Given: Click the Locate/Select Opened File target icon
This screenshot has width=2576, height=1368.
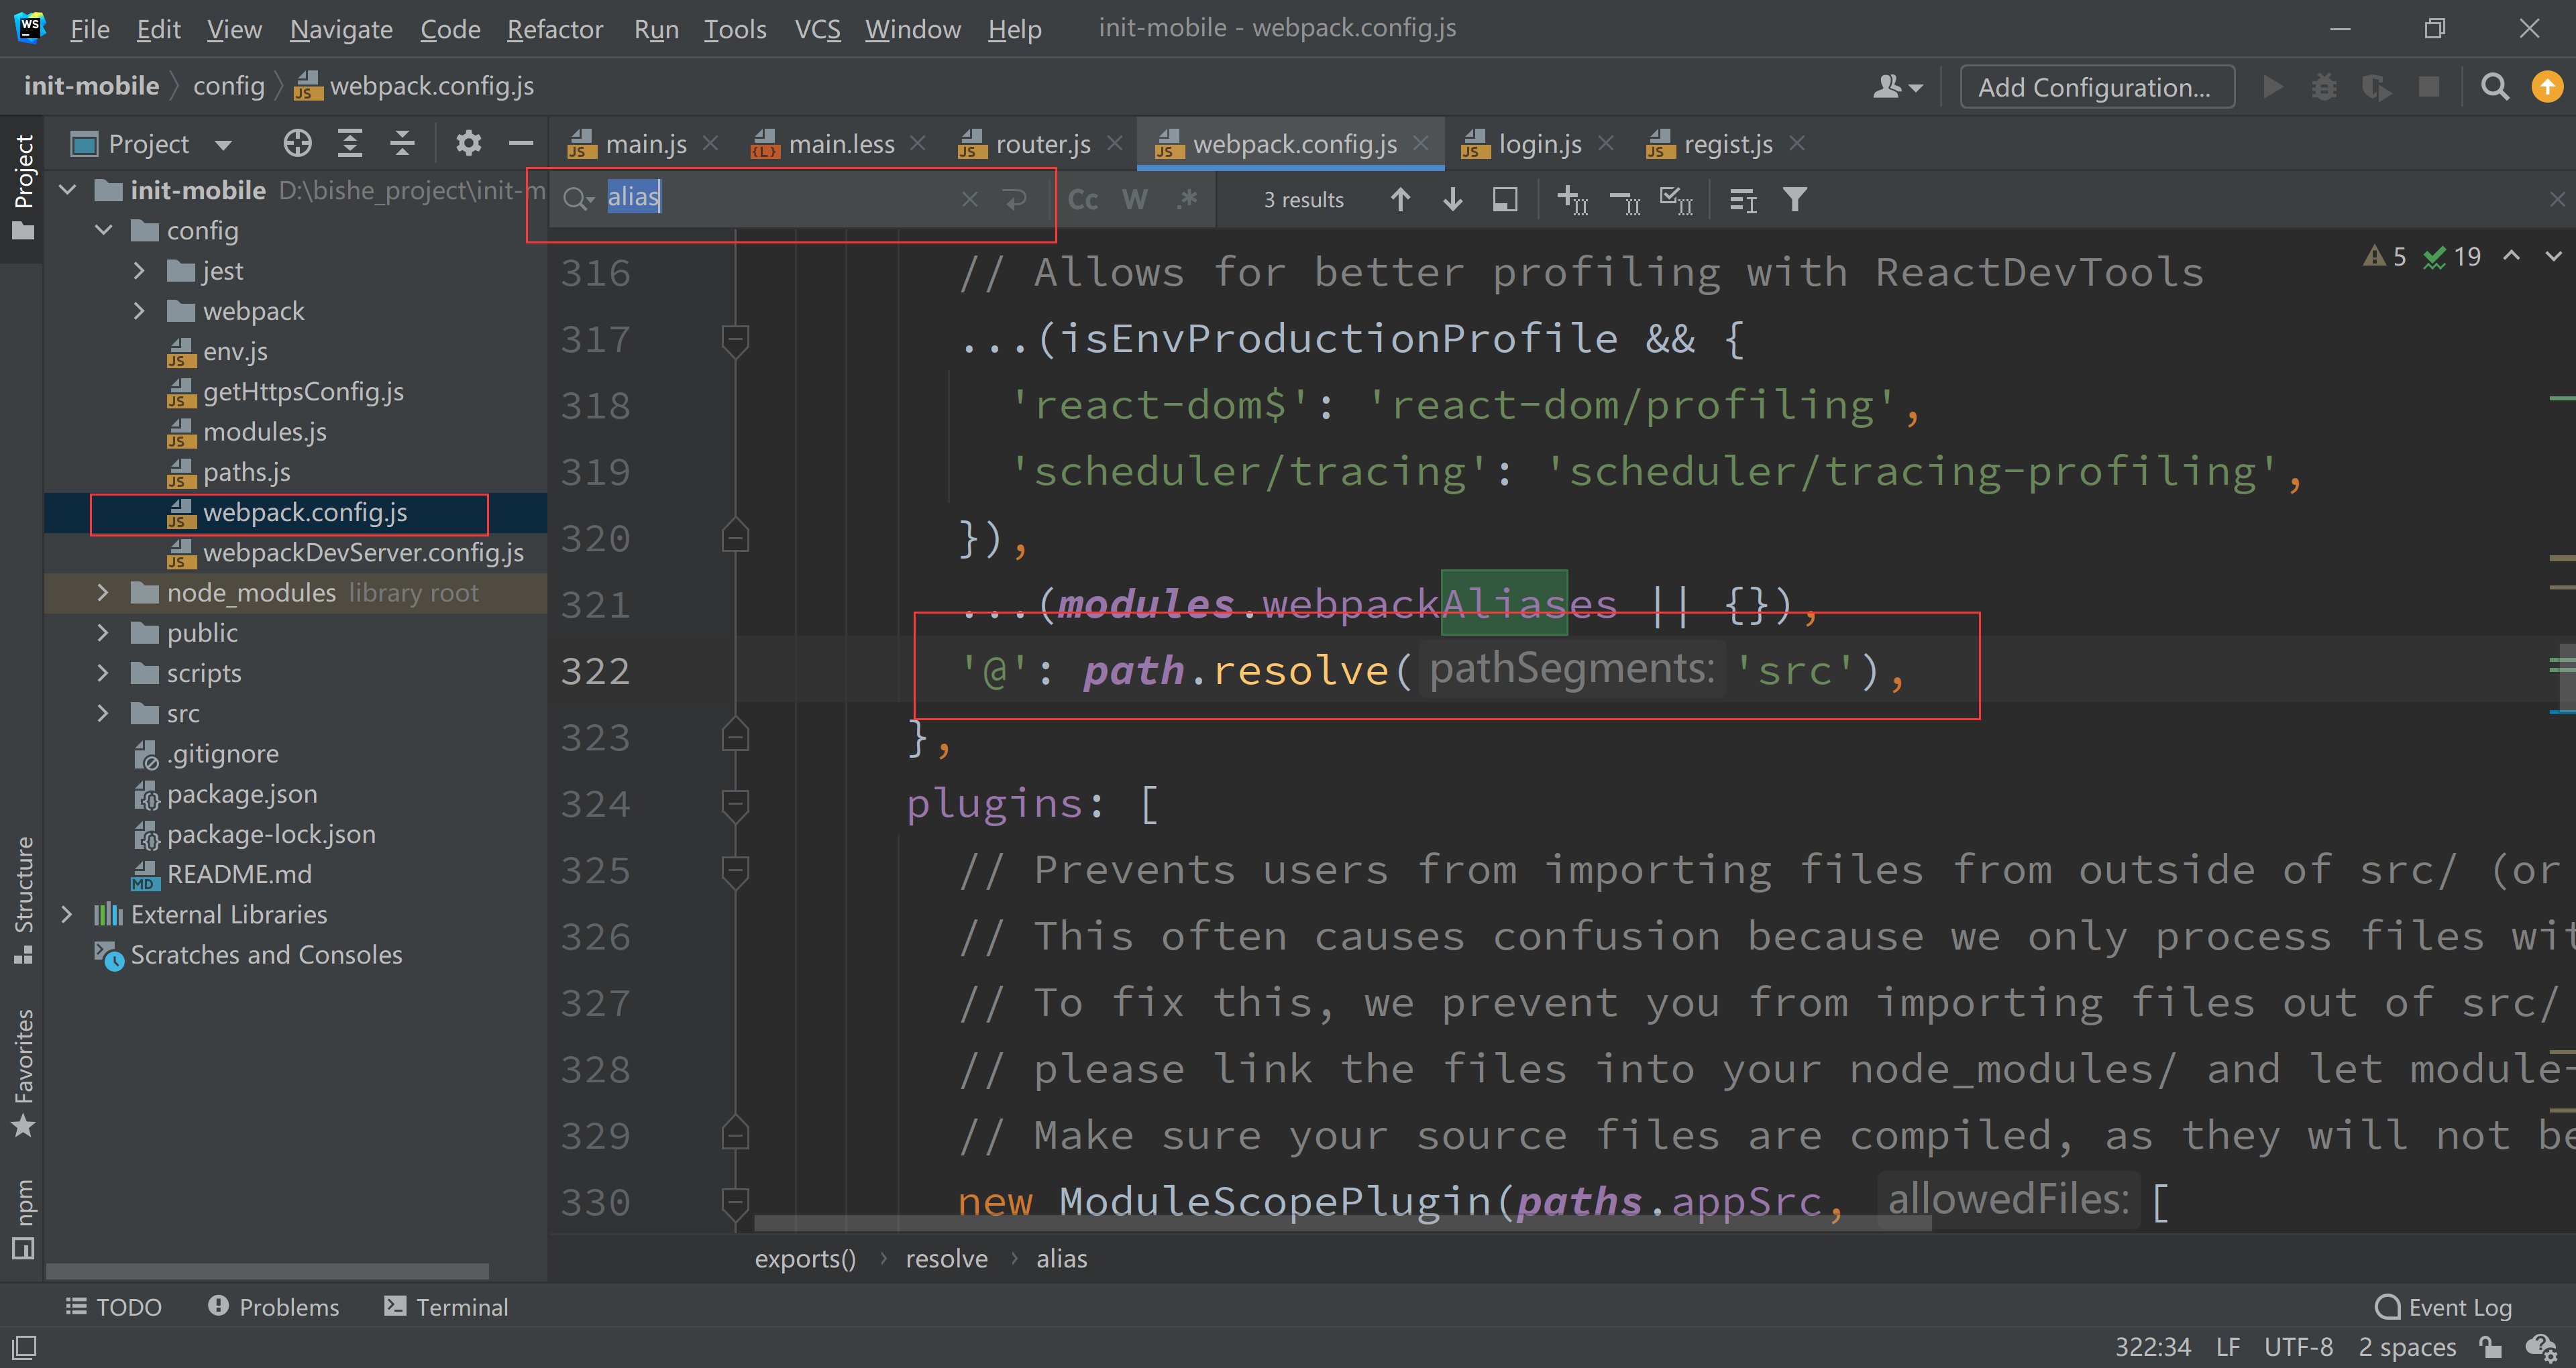Looking at the screenshot, I should pos(297,144).
